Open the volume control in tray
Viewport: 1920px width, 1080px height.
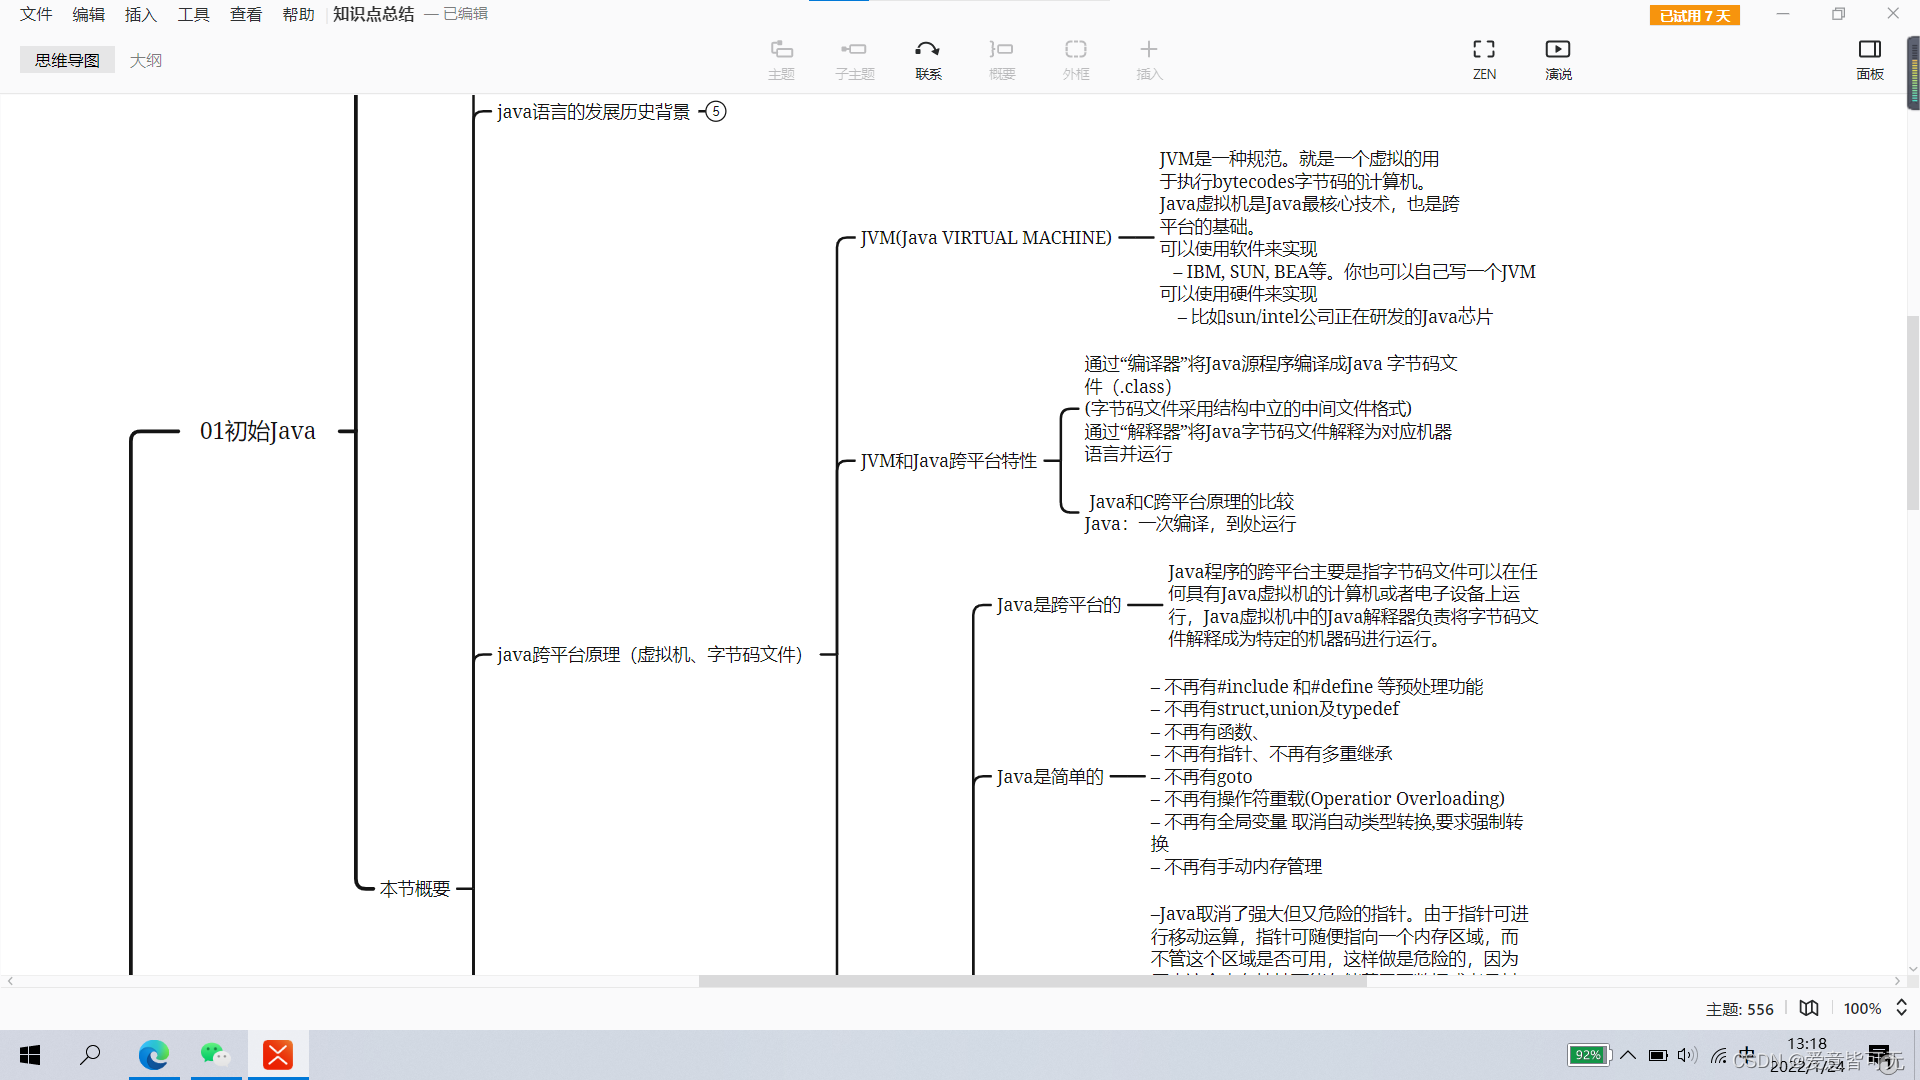(x=1688, y=1055)
